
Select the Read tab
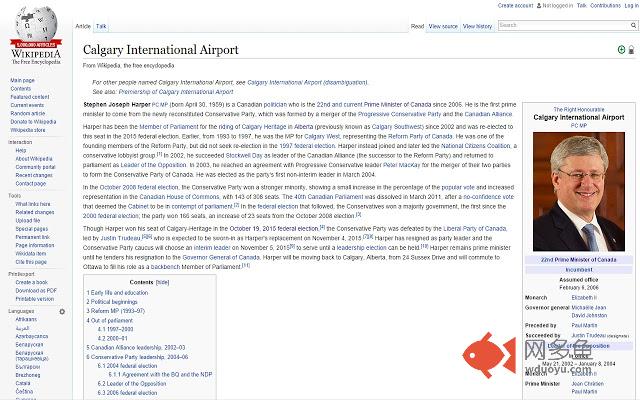click(417, 26)
